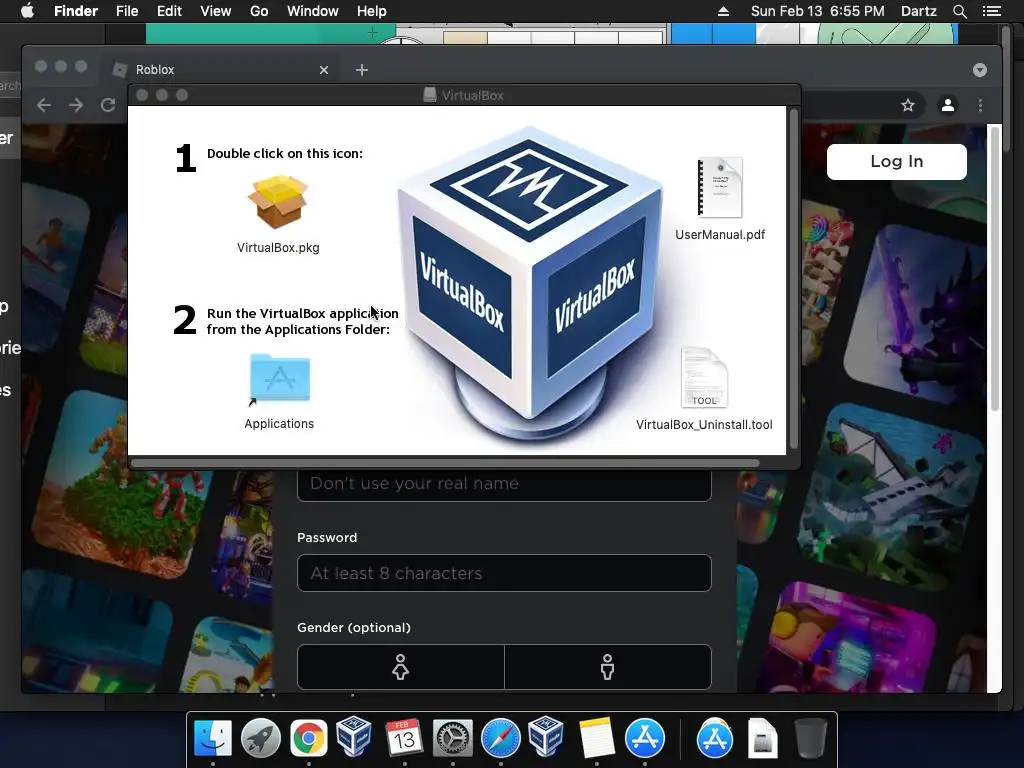Open Notification Center list icon in menu bar

coord(992,11)
